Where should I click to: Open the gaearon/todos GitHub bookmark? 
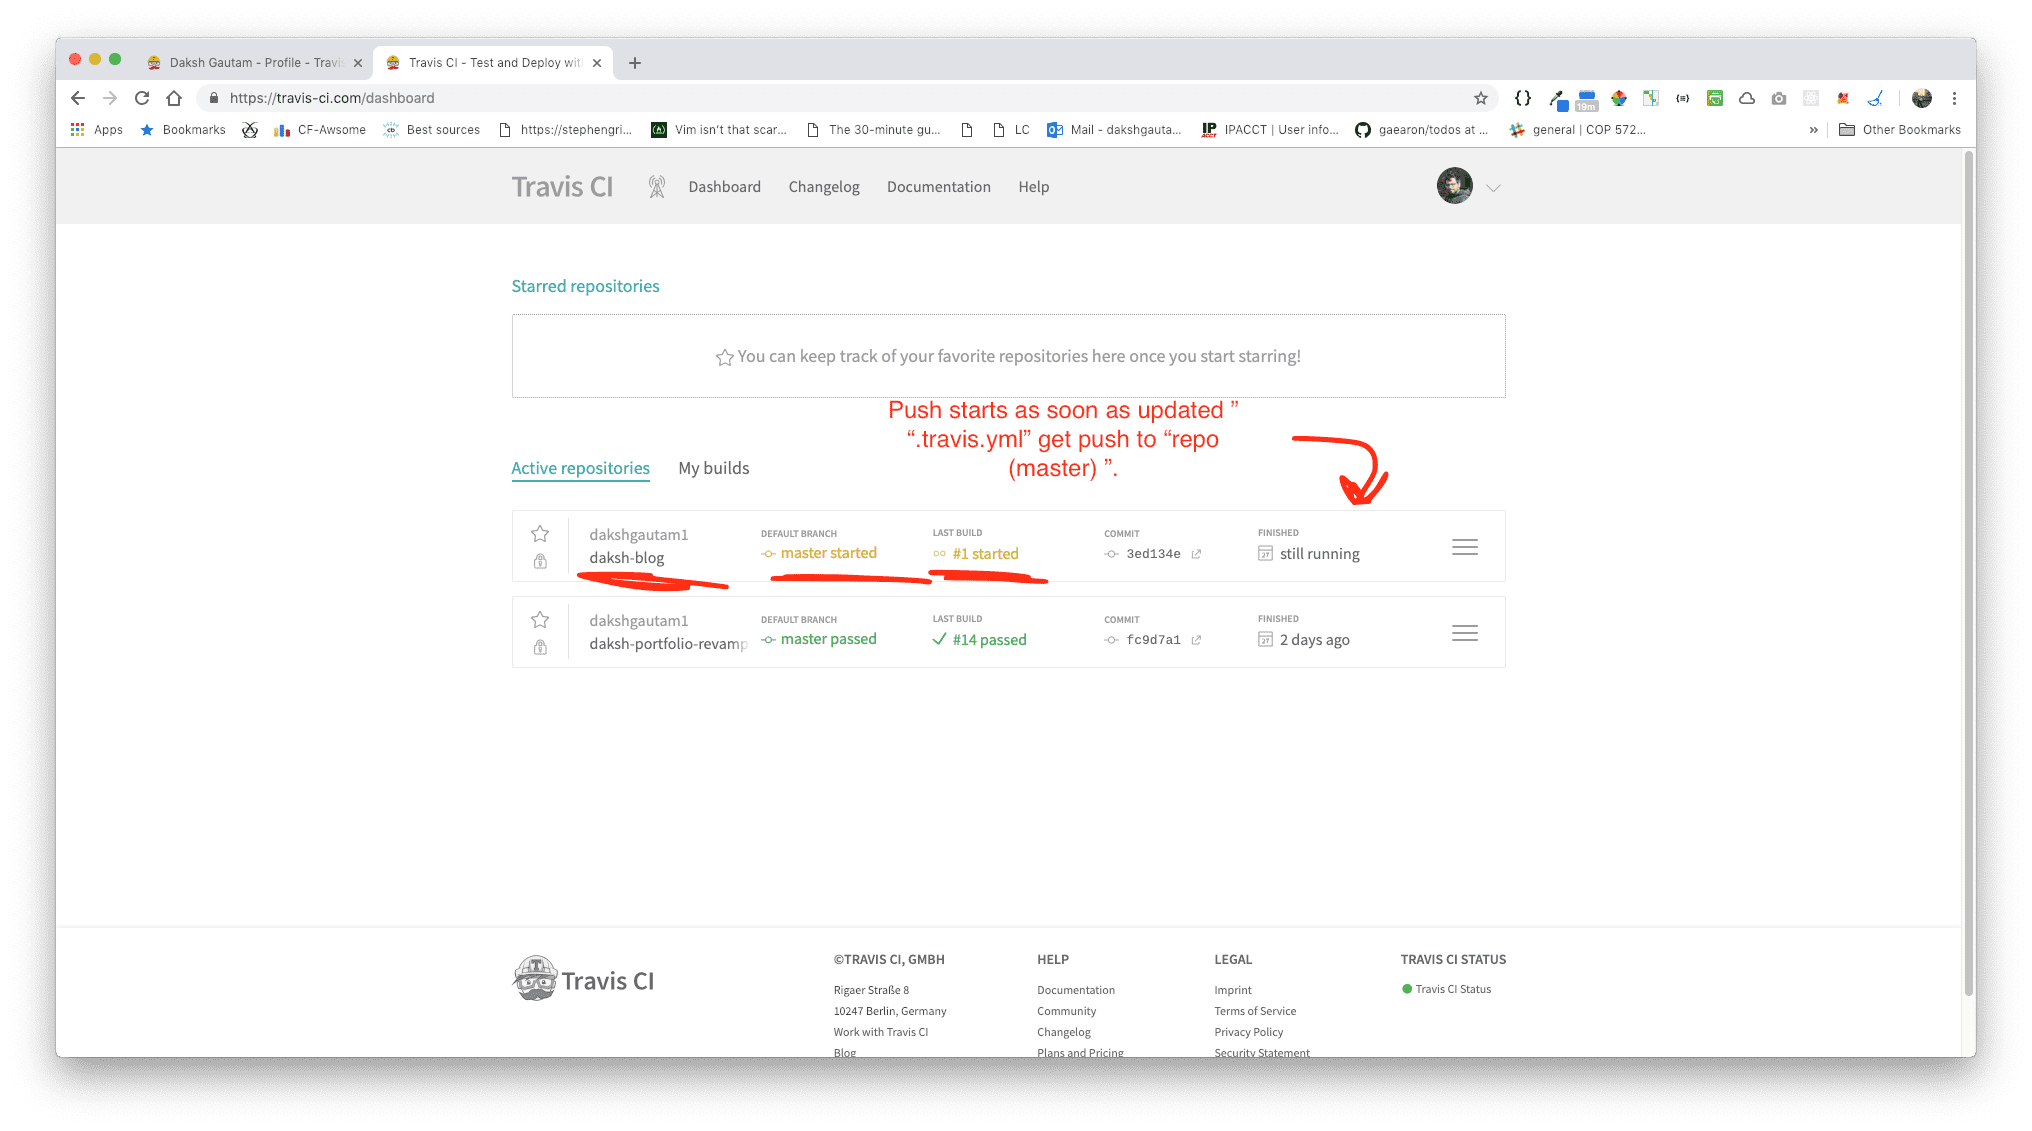coord(1421,130)
